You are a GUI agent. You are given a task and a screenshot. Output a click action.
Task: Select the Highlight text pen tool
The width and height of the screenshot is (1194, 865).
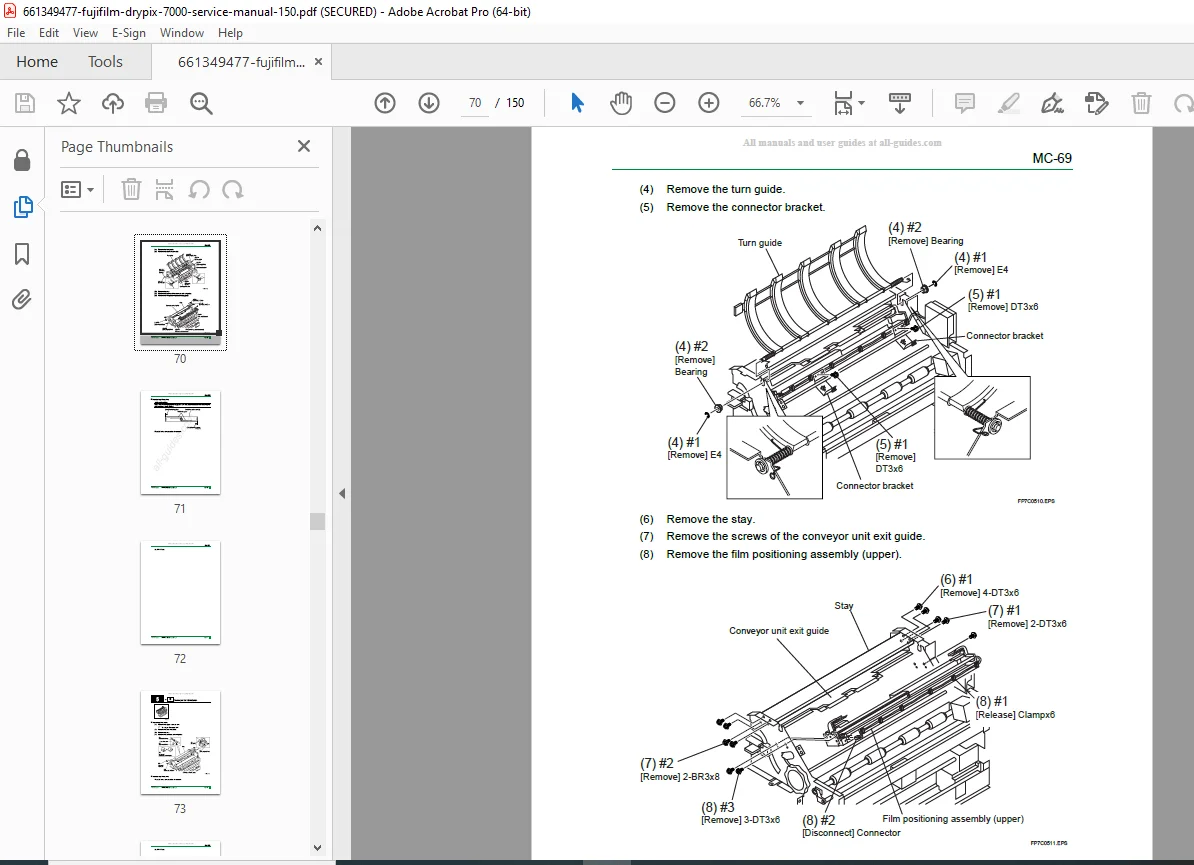click(x=1009, y=103)
